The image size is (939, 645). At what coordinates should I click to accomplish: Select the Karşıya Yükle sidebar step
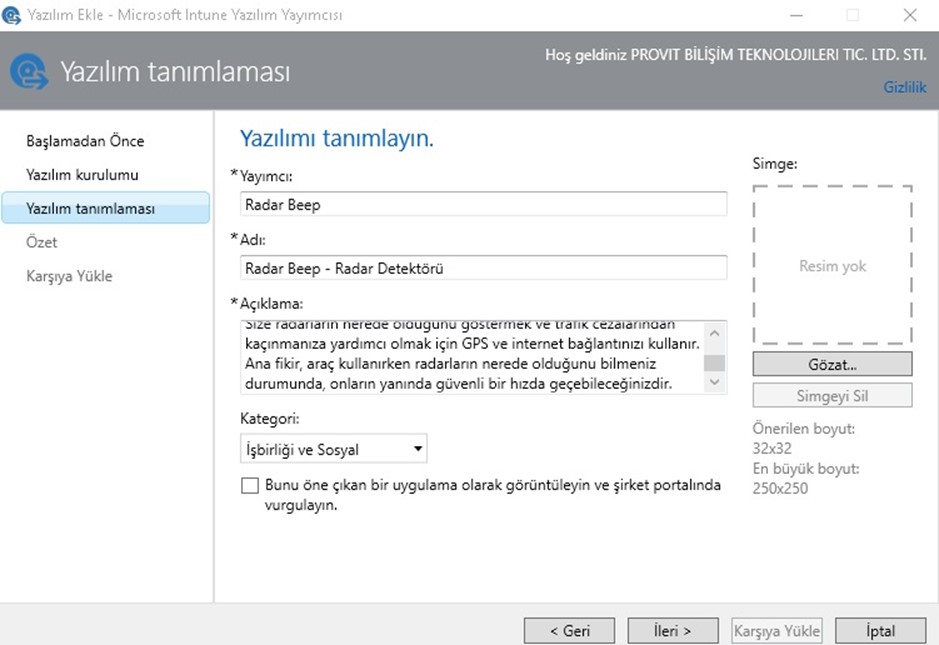[69, 276]
